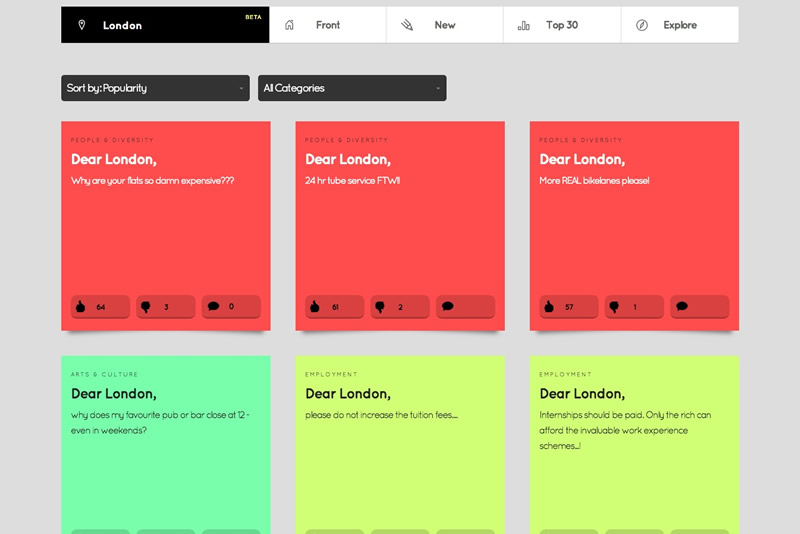Click the Top 30 bar chart icon
Viewport: 800px width, 534px height.
523,26
